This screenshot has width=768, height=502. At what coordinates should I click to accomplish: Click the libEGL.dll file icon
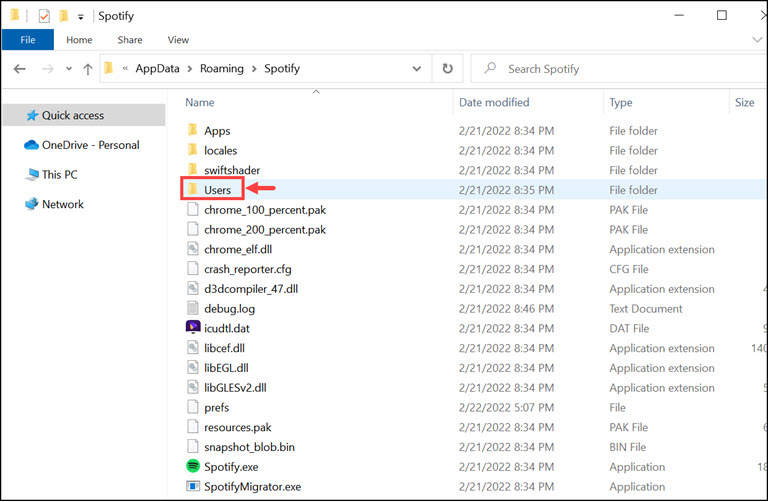tap(192, 367)
